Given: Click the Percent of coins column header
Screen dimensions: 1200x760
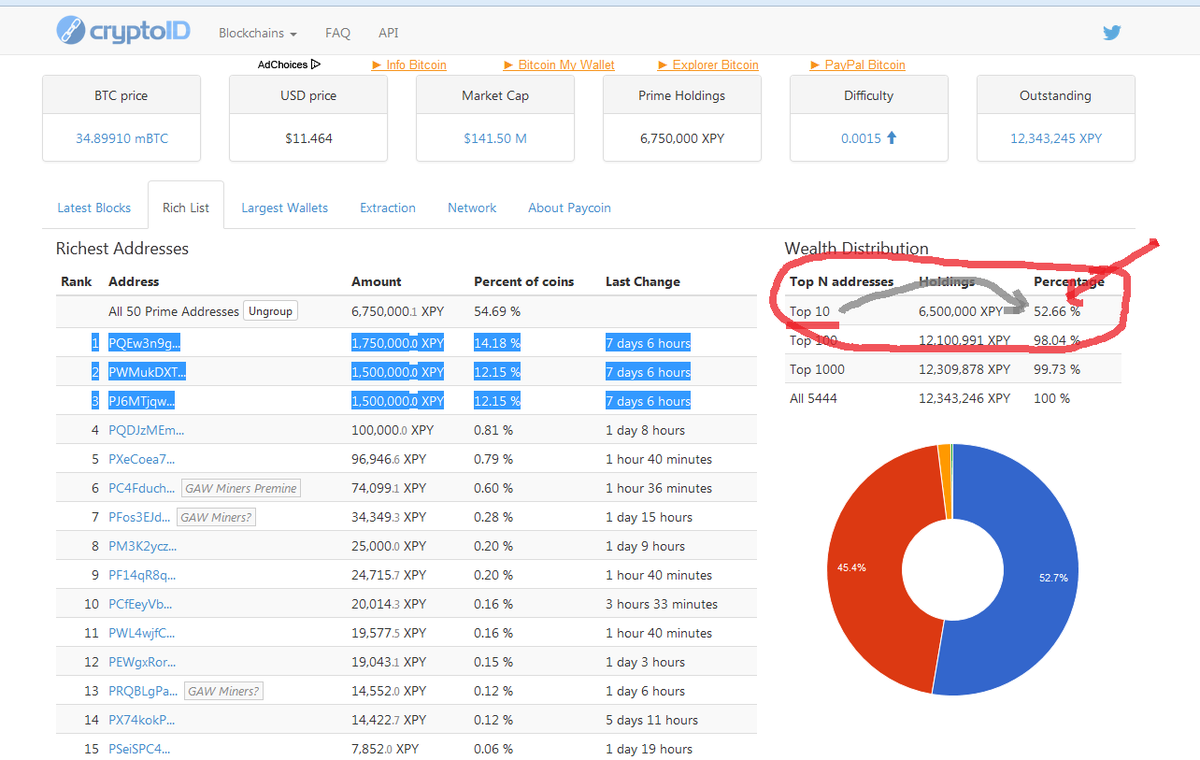Looking at the screenshot, I should 524,282.
